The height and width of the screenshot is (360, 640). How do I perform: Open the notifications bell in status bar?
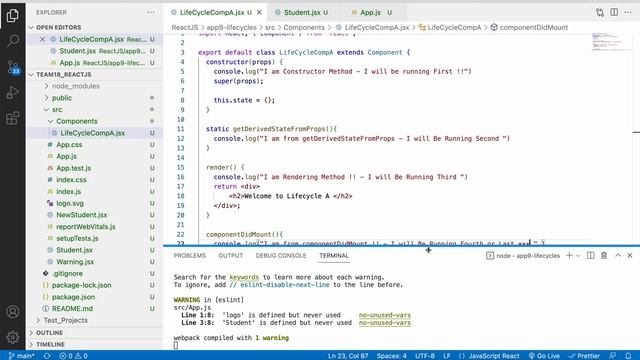click(628, 356)
